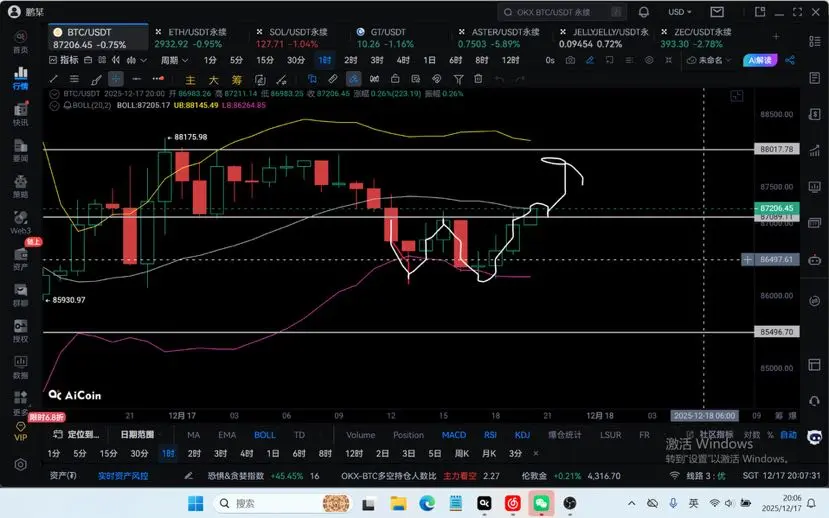Click the fullscreen chart icon in top toolbar
The height and width of the screenshot is (518, 829).
pyautogui.click(x=668, y=60)
